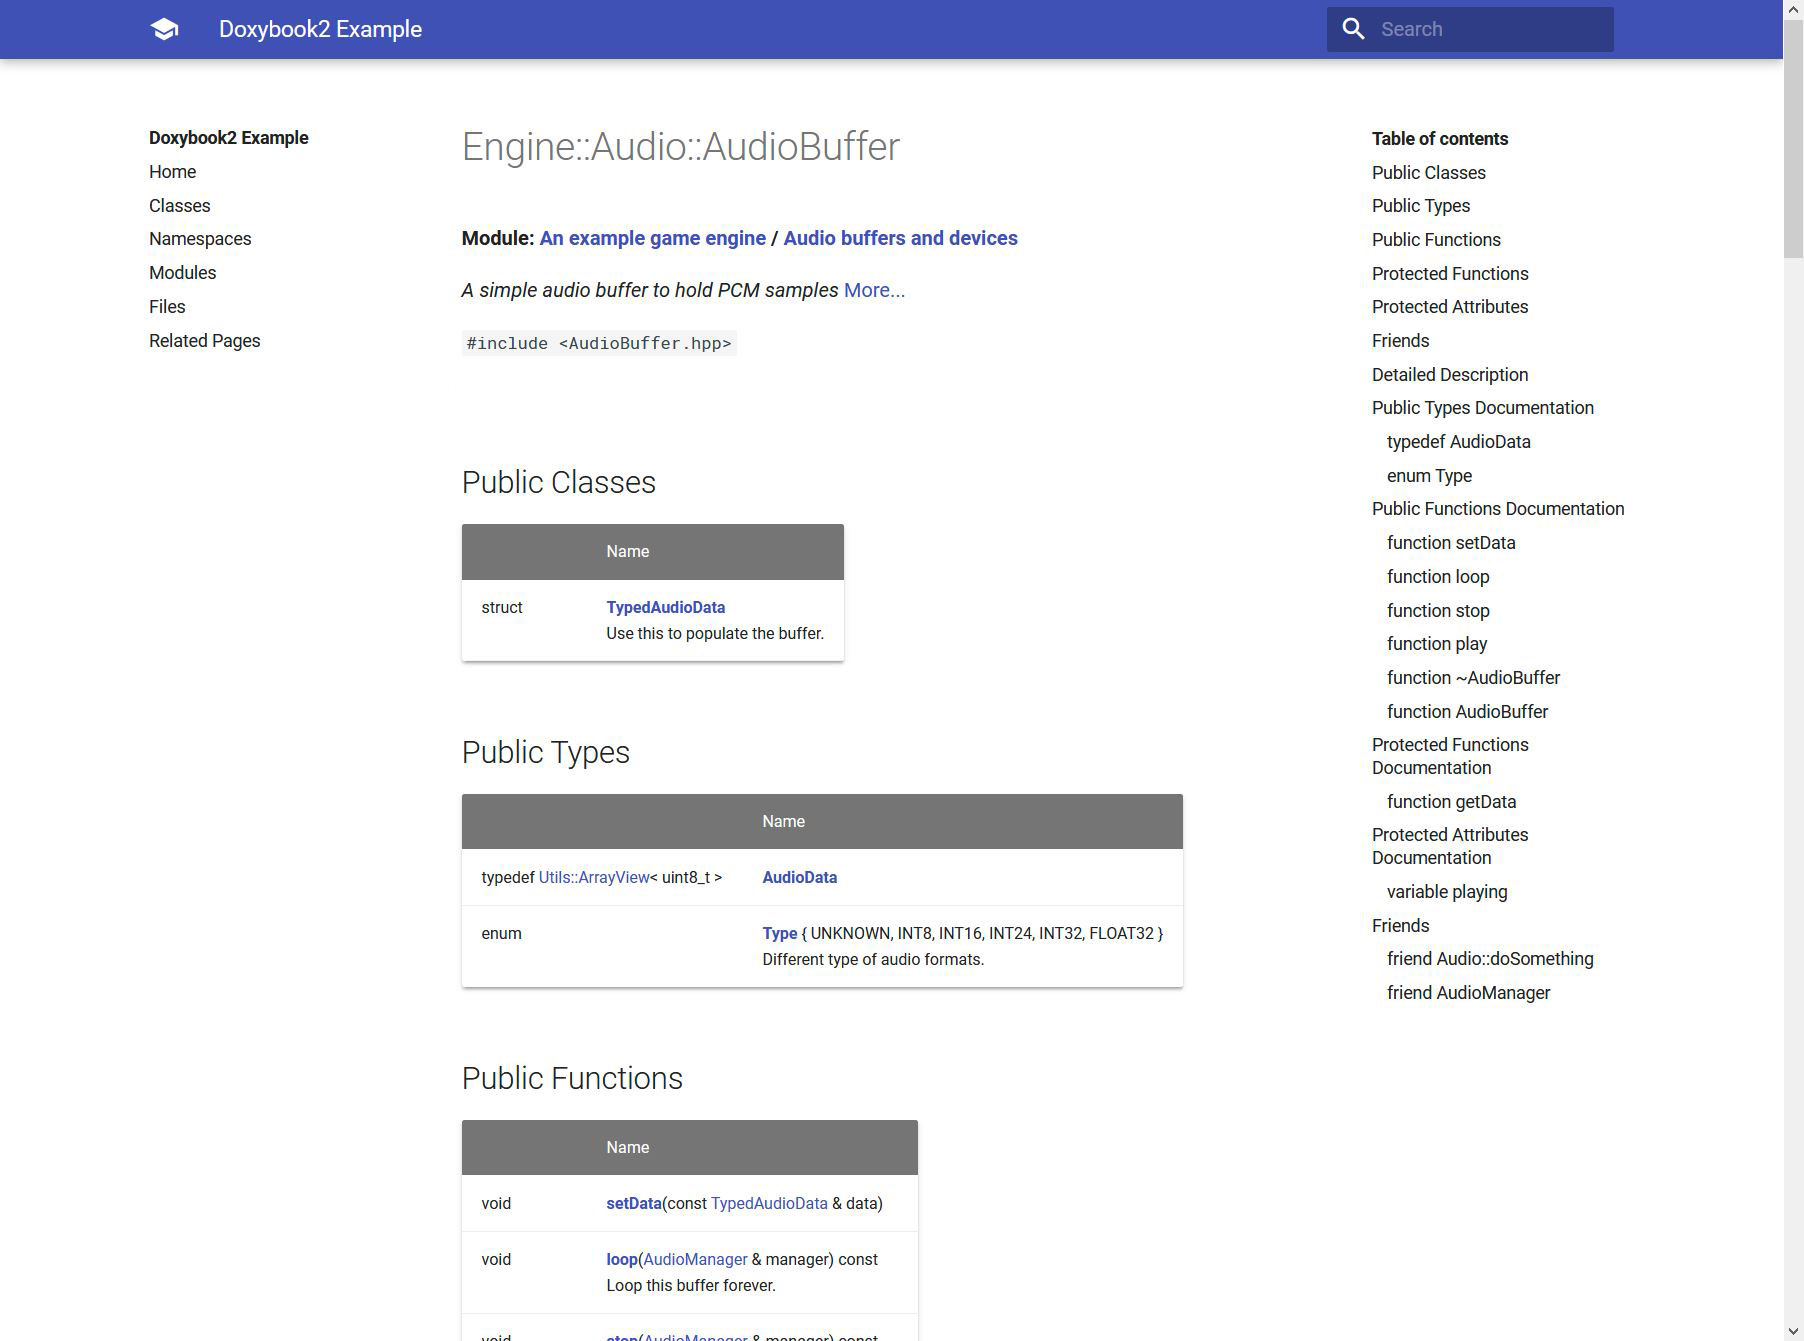This screenshot has height=1341, width=1804.
Task: Click the scrollbar up arrow
Action: [x=1793, y=9]
